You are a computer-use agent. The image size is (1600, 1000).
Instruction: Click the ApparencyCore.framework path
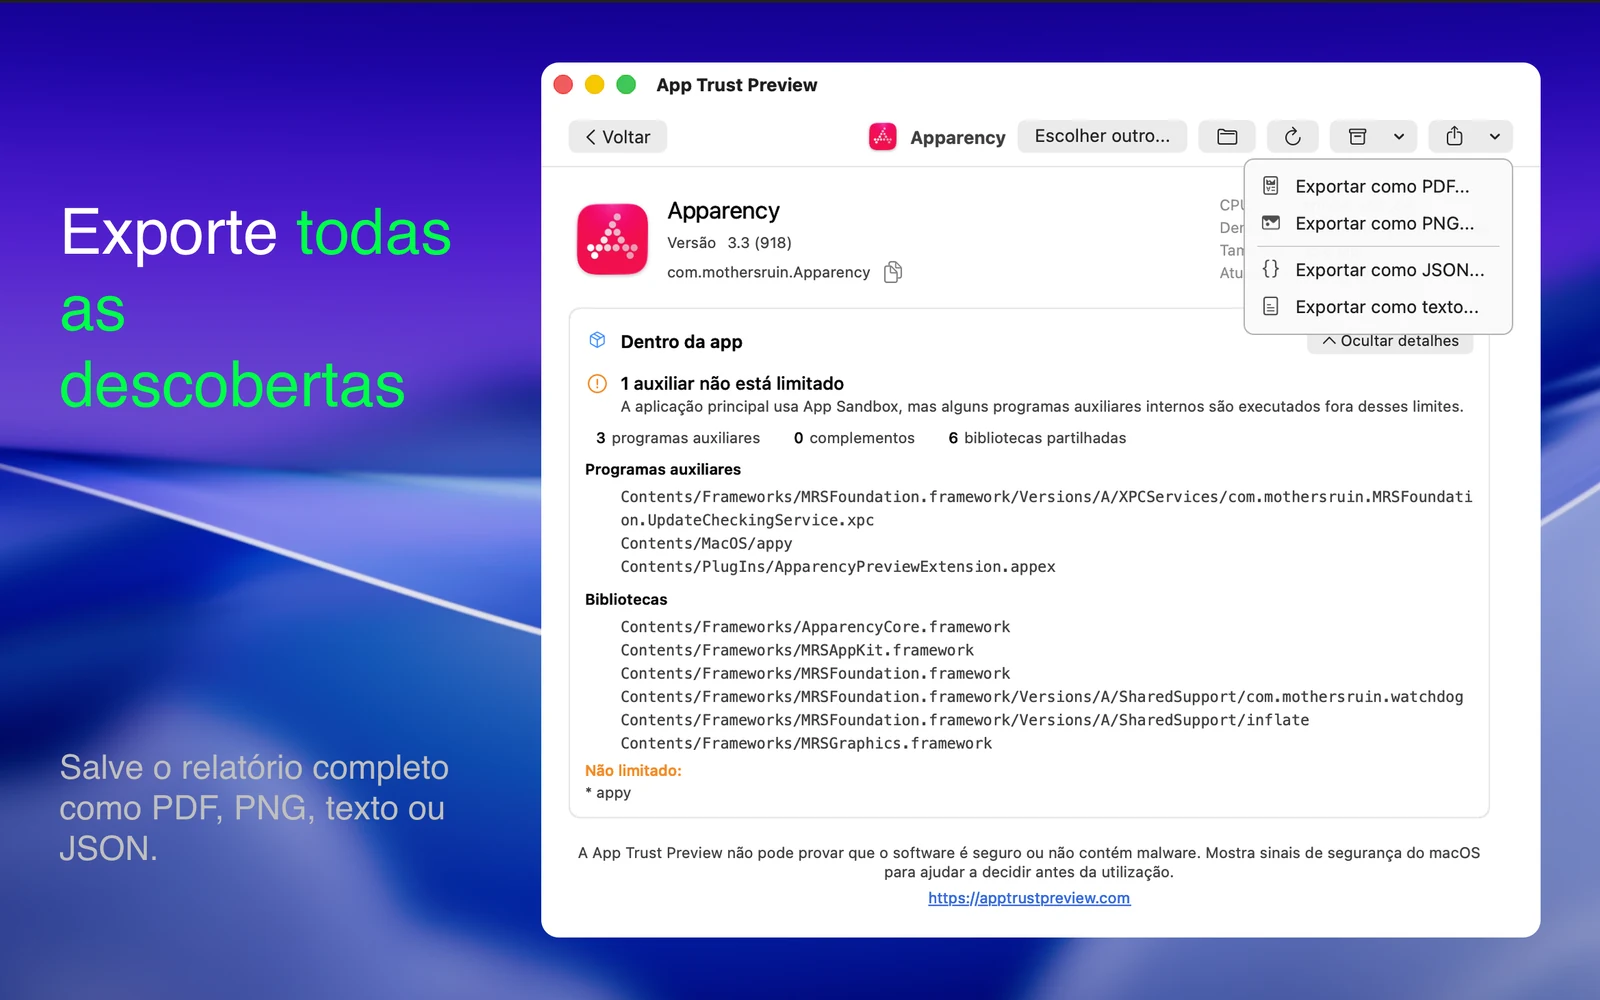pyautogui.click(x=815, y=627)
